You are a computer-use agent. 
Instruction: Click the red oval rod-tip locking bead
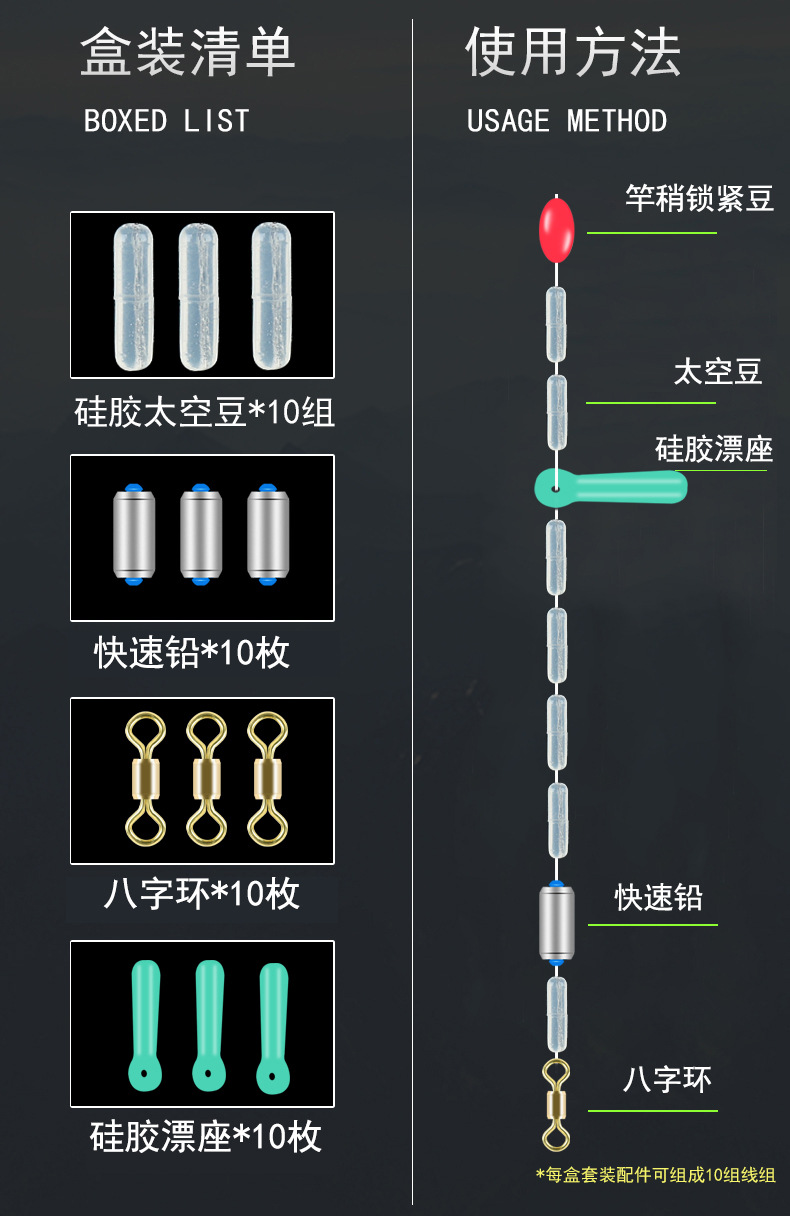point(557,230)
